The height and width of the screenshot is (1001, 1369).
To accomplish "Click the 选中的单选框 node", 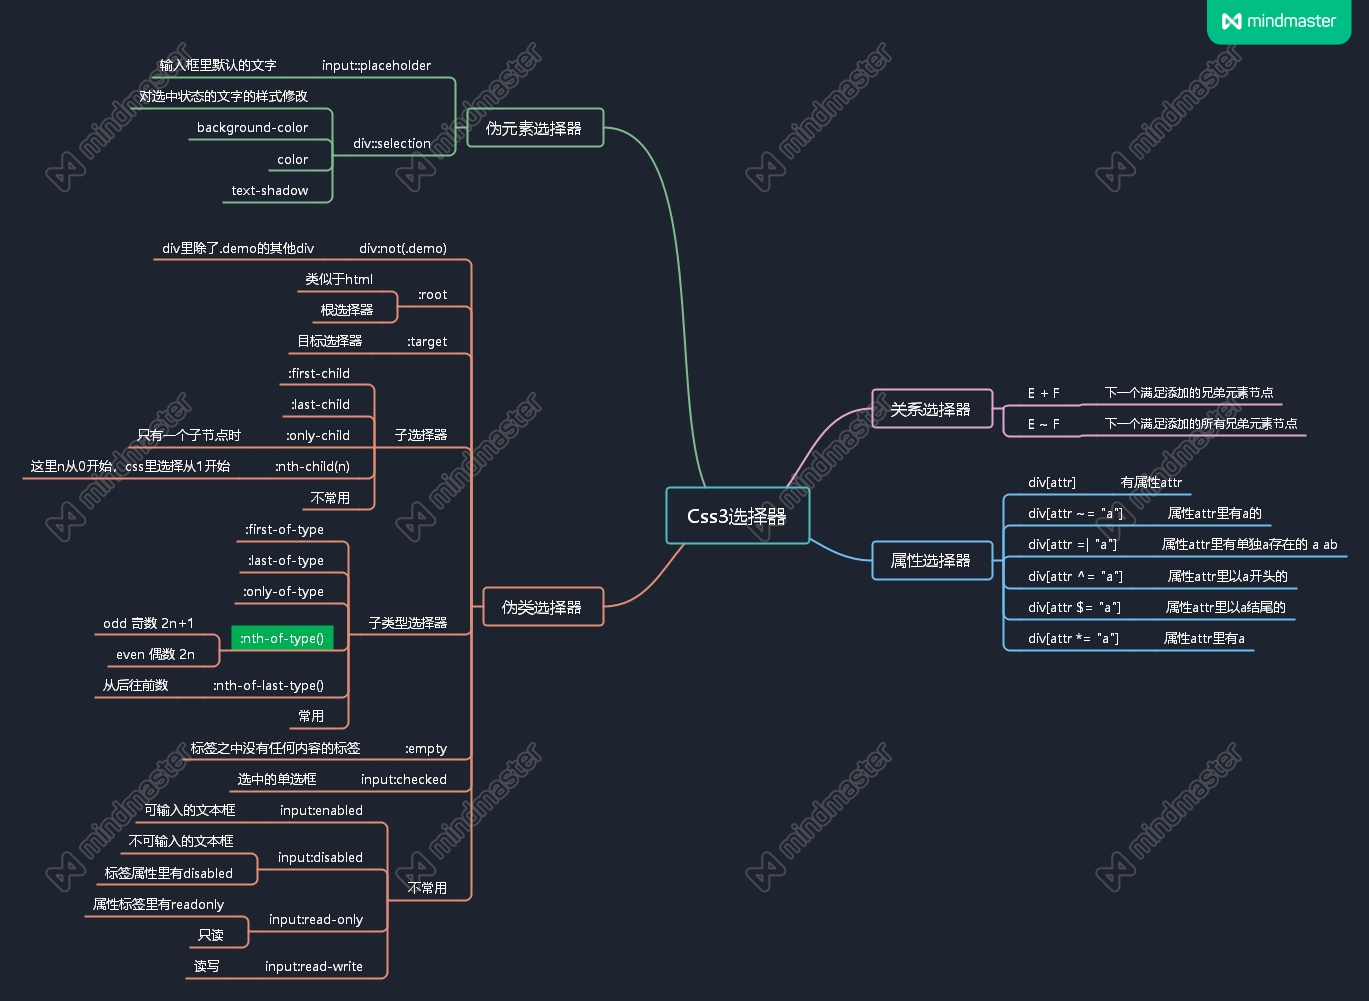I will (x=277, y=780).
